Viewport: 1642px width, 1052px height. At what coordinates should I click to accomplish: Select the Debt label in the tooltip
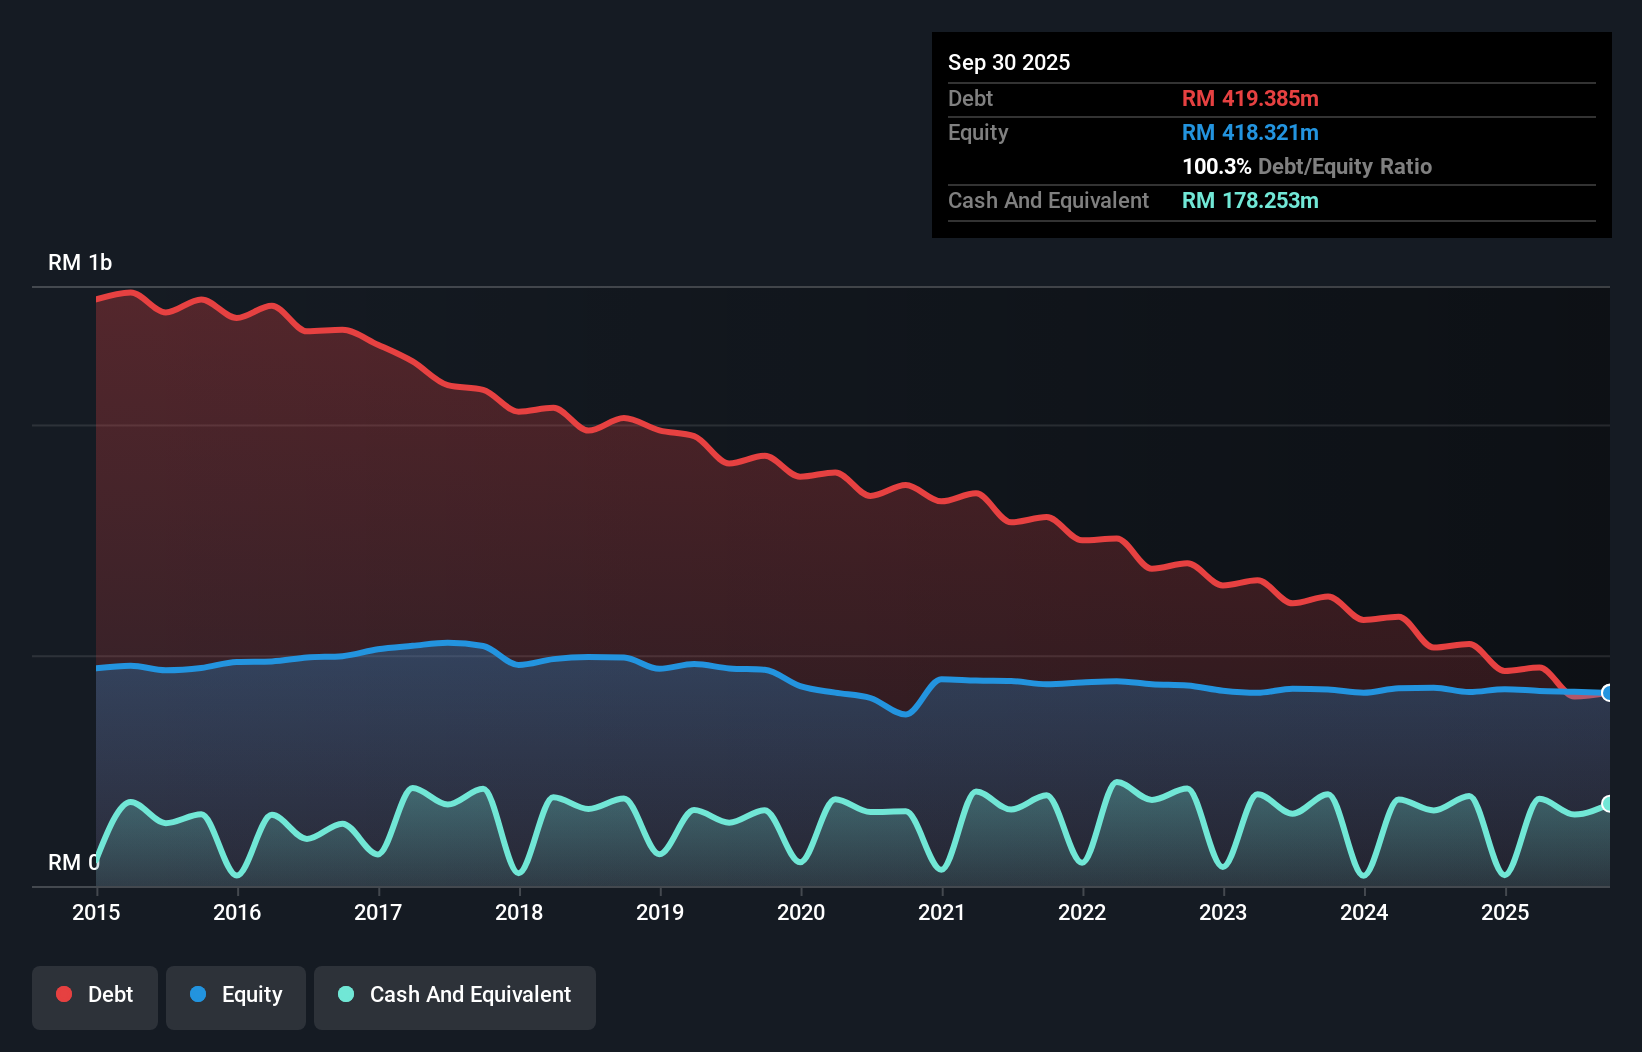[x=970, y=98]
